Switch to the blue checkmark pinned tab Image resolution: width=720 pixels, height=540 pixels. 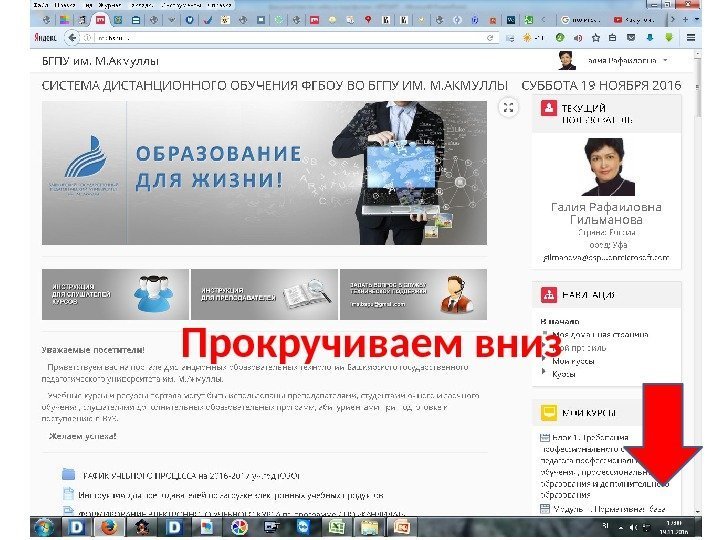[x=208, y=20]
